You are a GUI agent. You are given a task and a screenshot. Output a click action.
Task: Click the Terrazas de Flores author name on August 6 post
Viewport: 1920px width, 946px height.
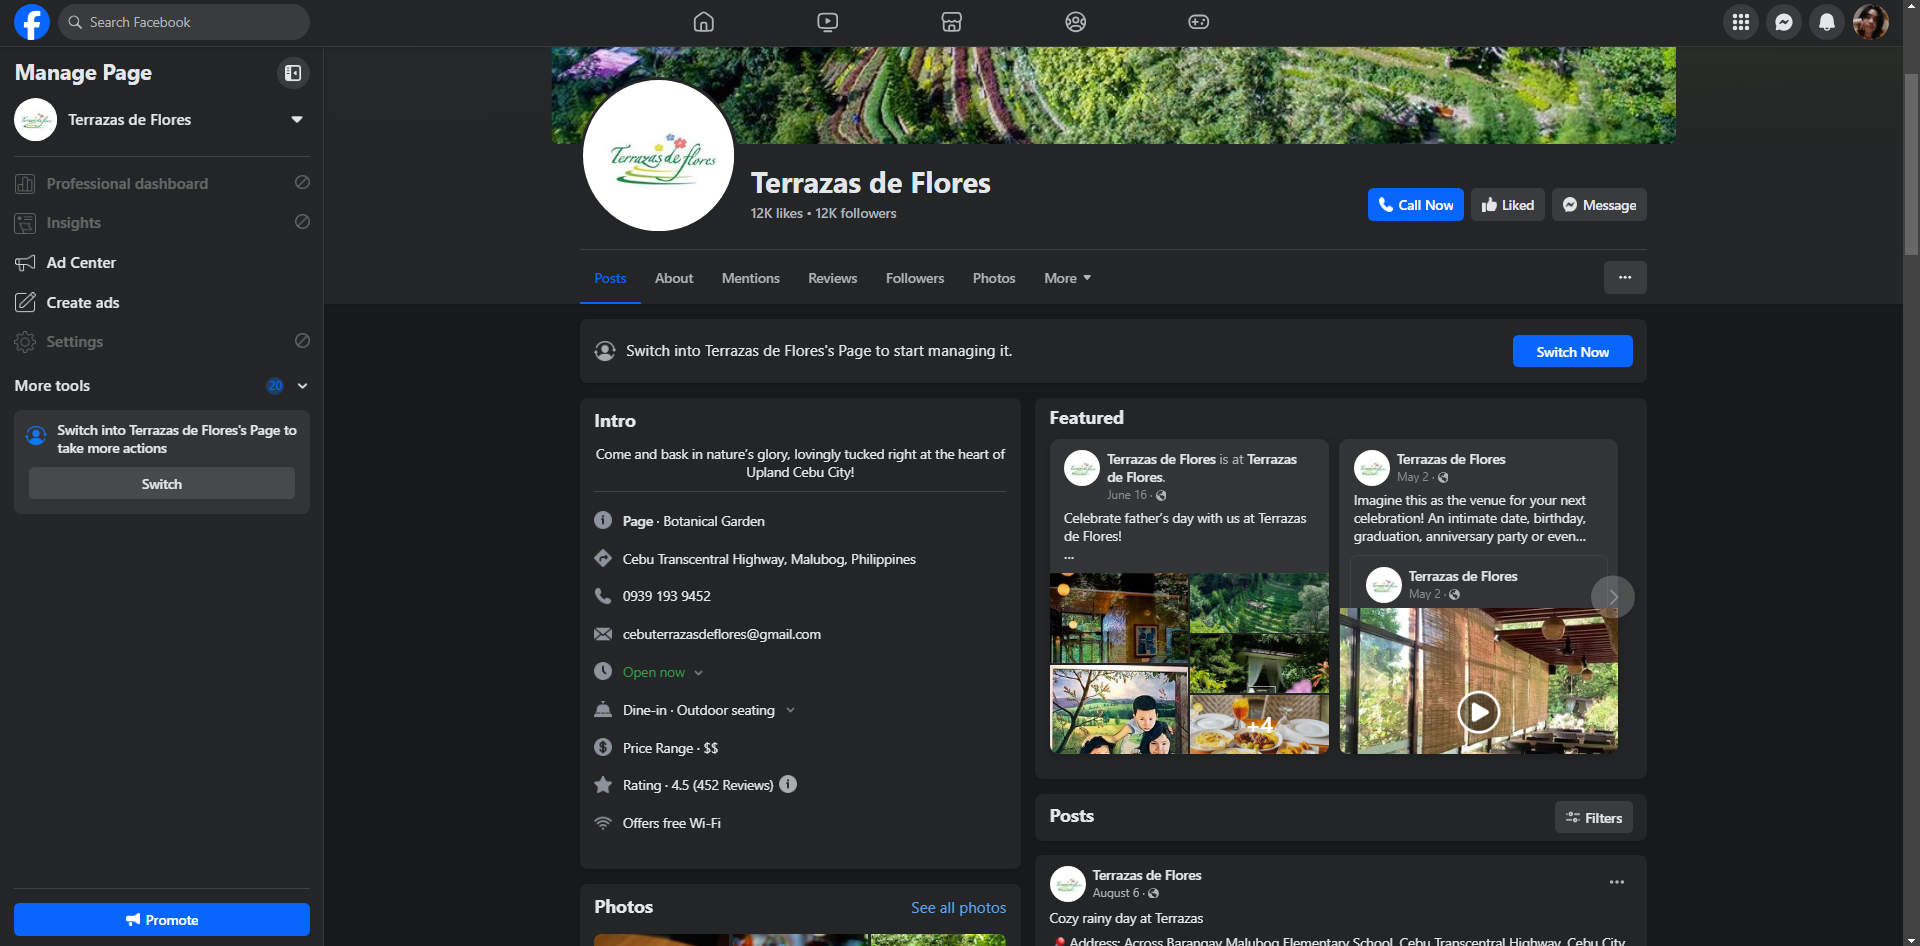[1147, 875]
